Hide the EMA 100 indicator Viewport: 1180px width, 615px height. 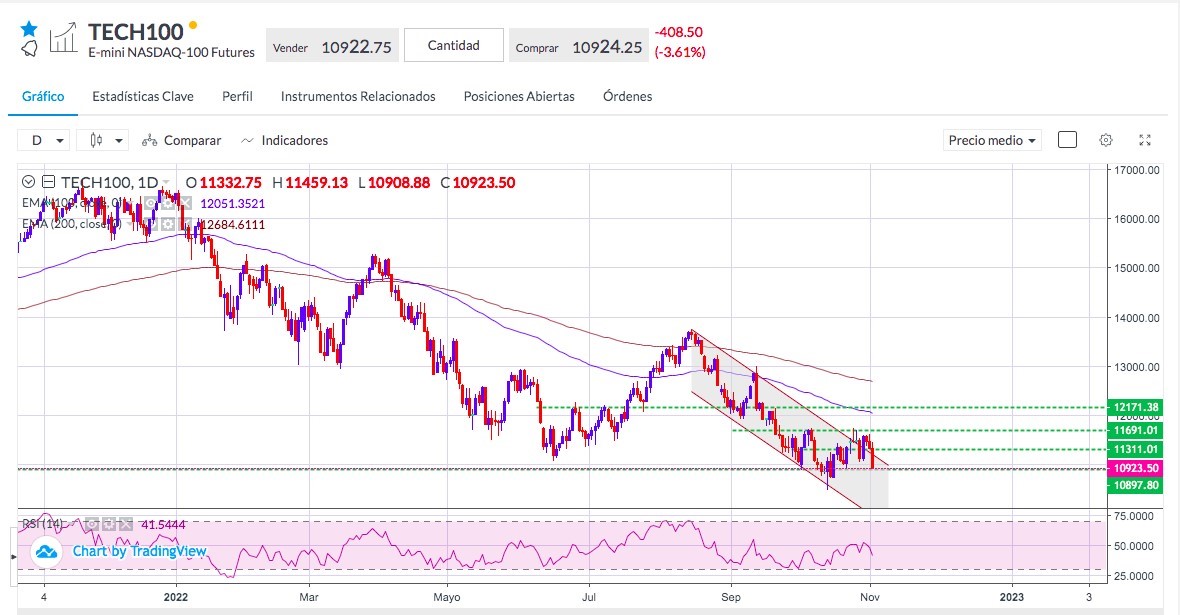[x=150, y=203]
